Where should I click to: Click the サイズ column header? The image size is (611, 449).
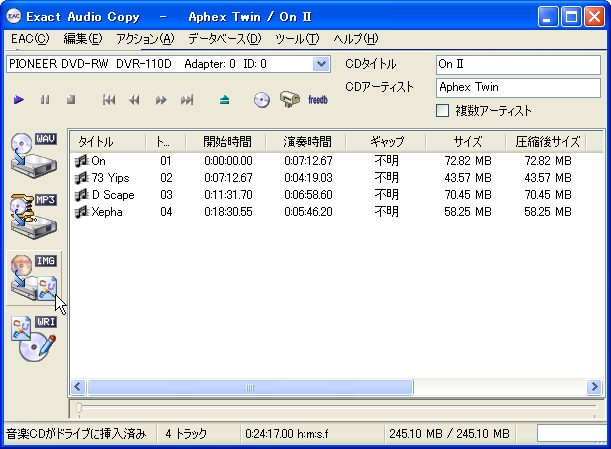(x=466, y=141)
